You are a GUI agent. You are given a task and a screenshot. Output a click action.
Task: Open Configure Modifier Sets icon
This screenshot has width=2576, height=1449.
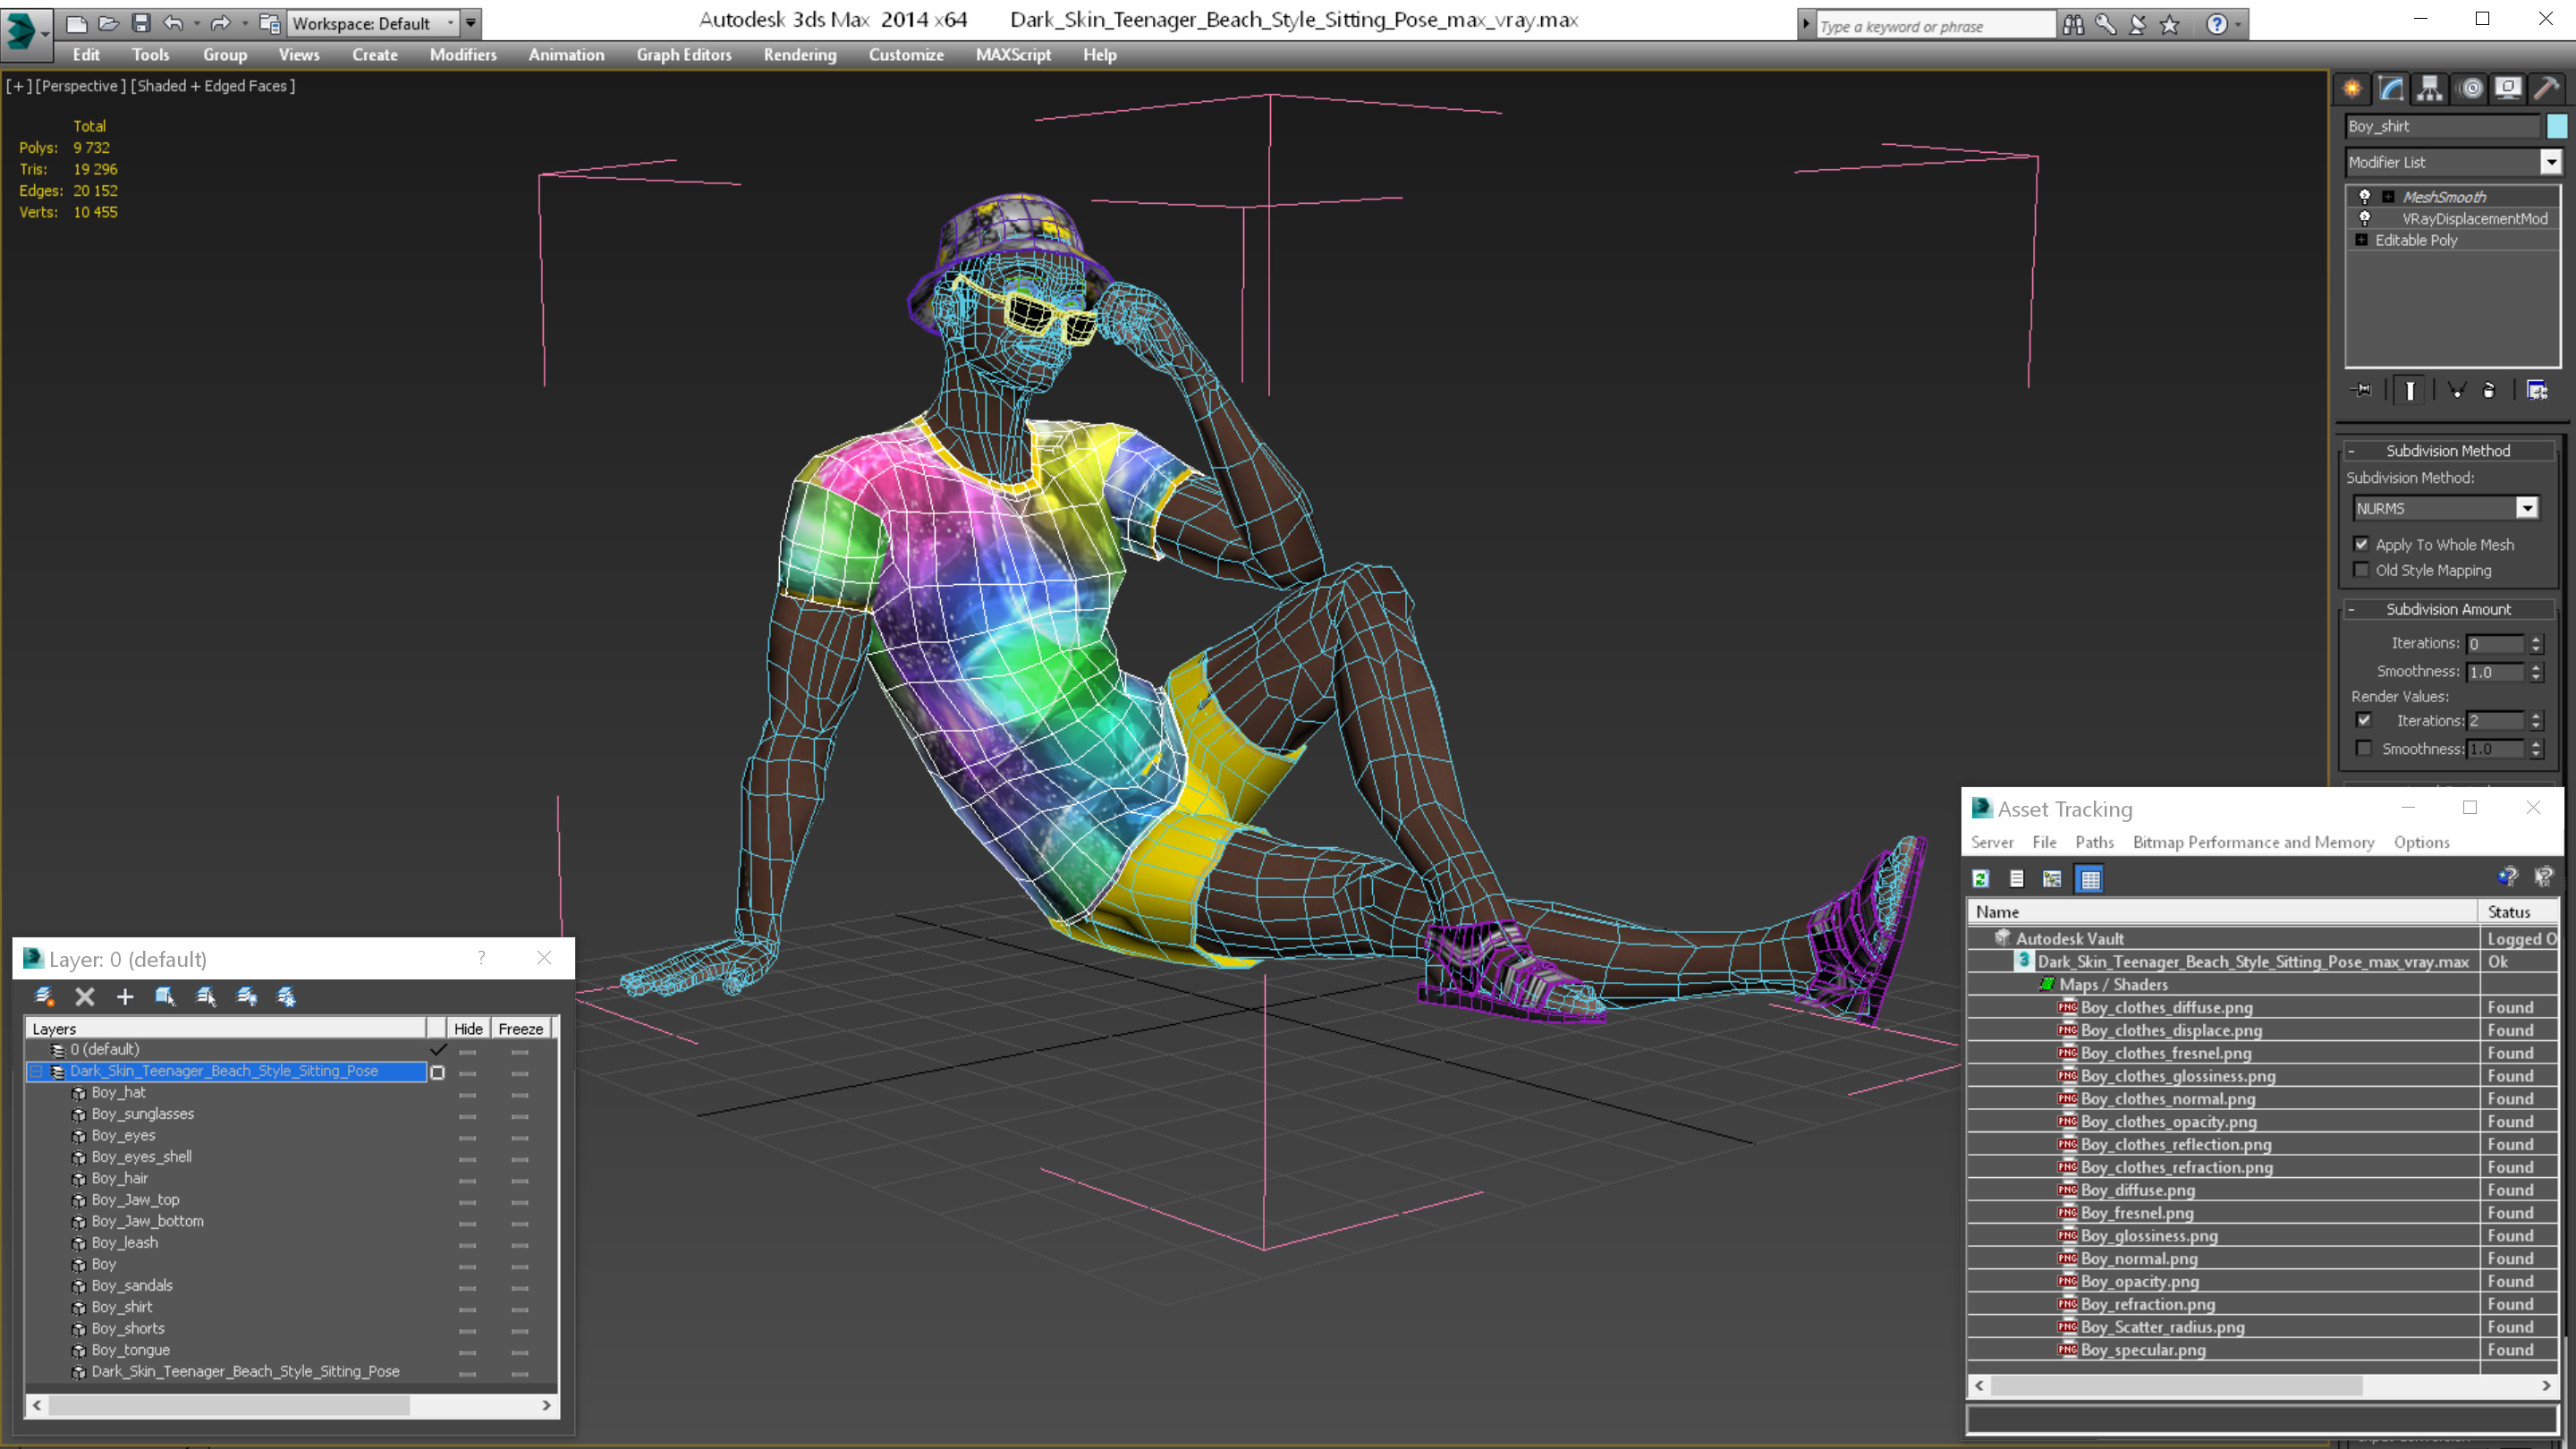[2537, 390]
